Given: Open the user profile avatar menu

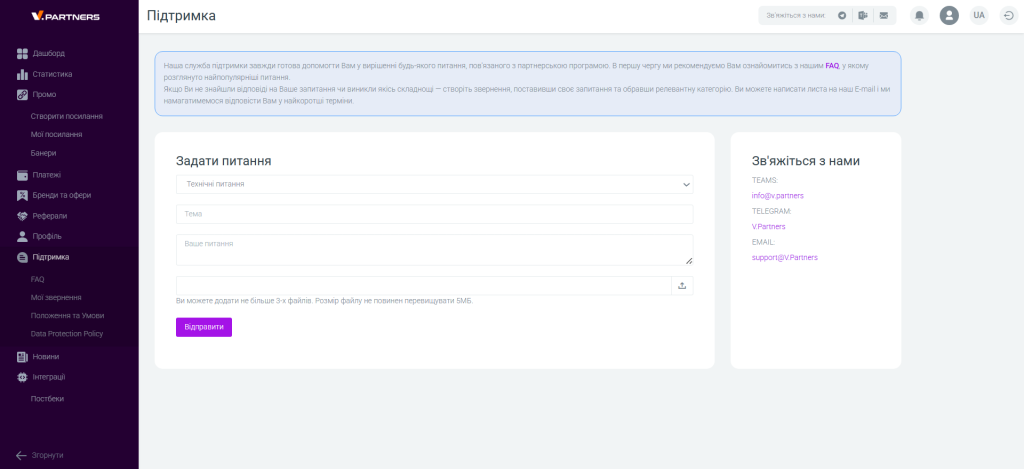Looking at the screenshot, I should [949, 16].
